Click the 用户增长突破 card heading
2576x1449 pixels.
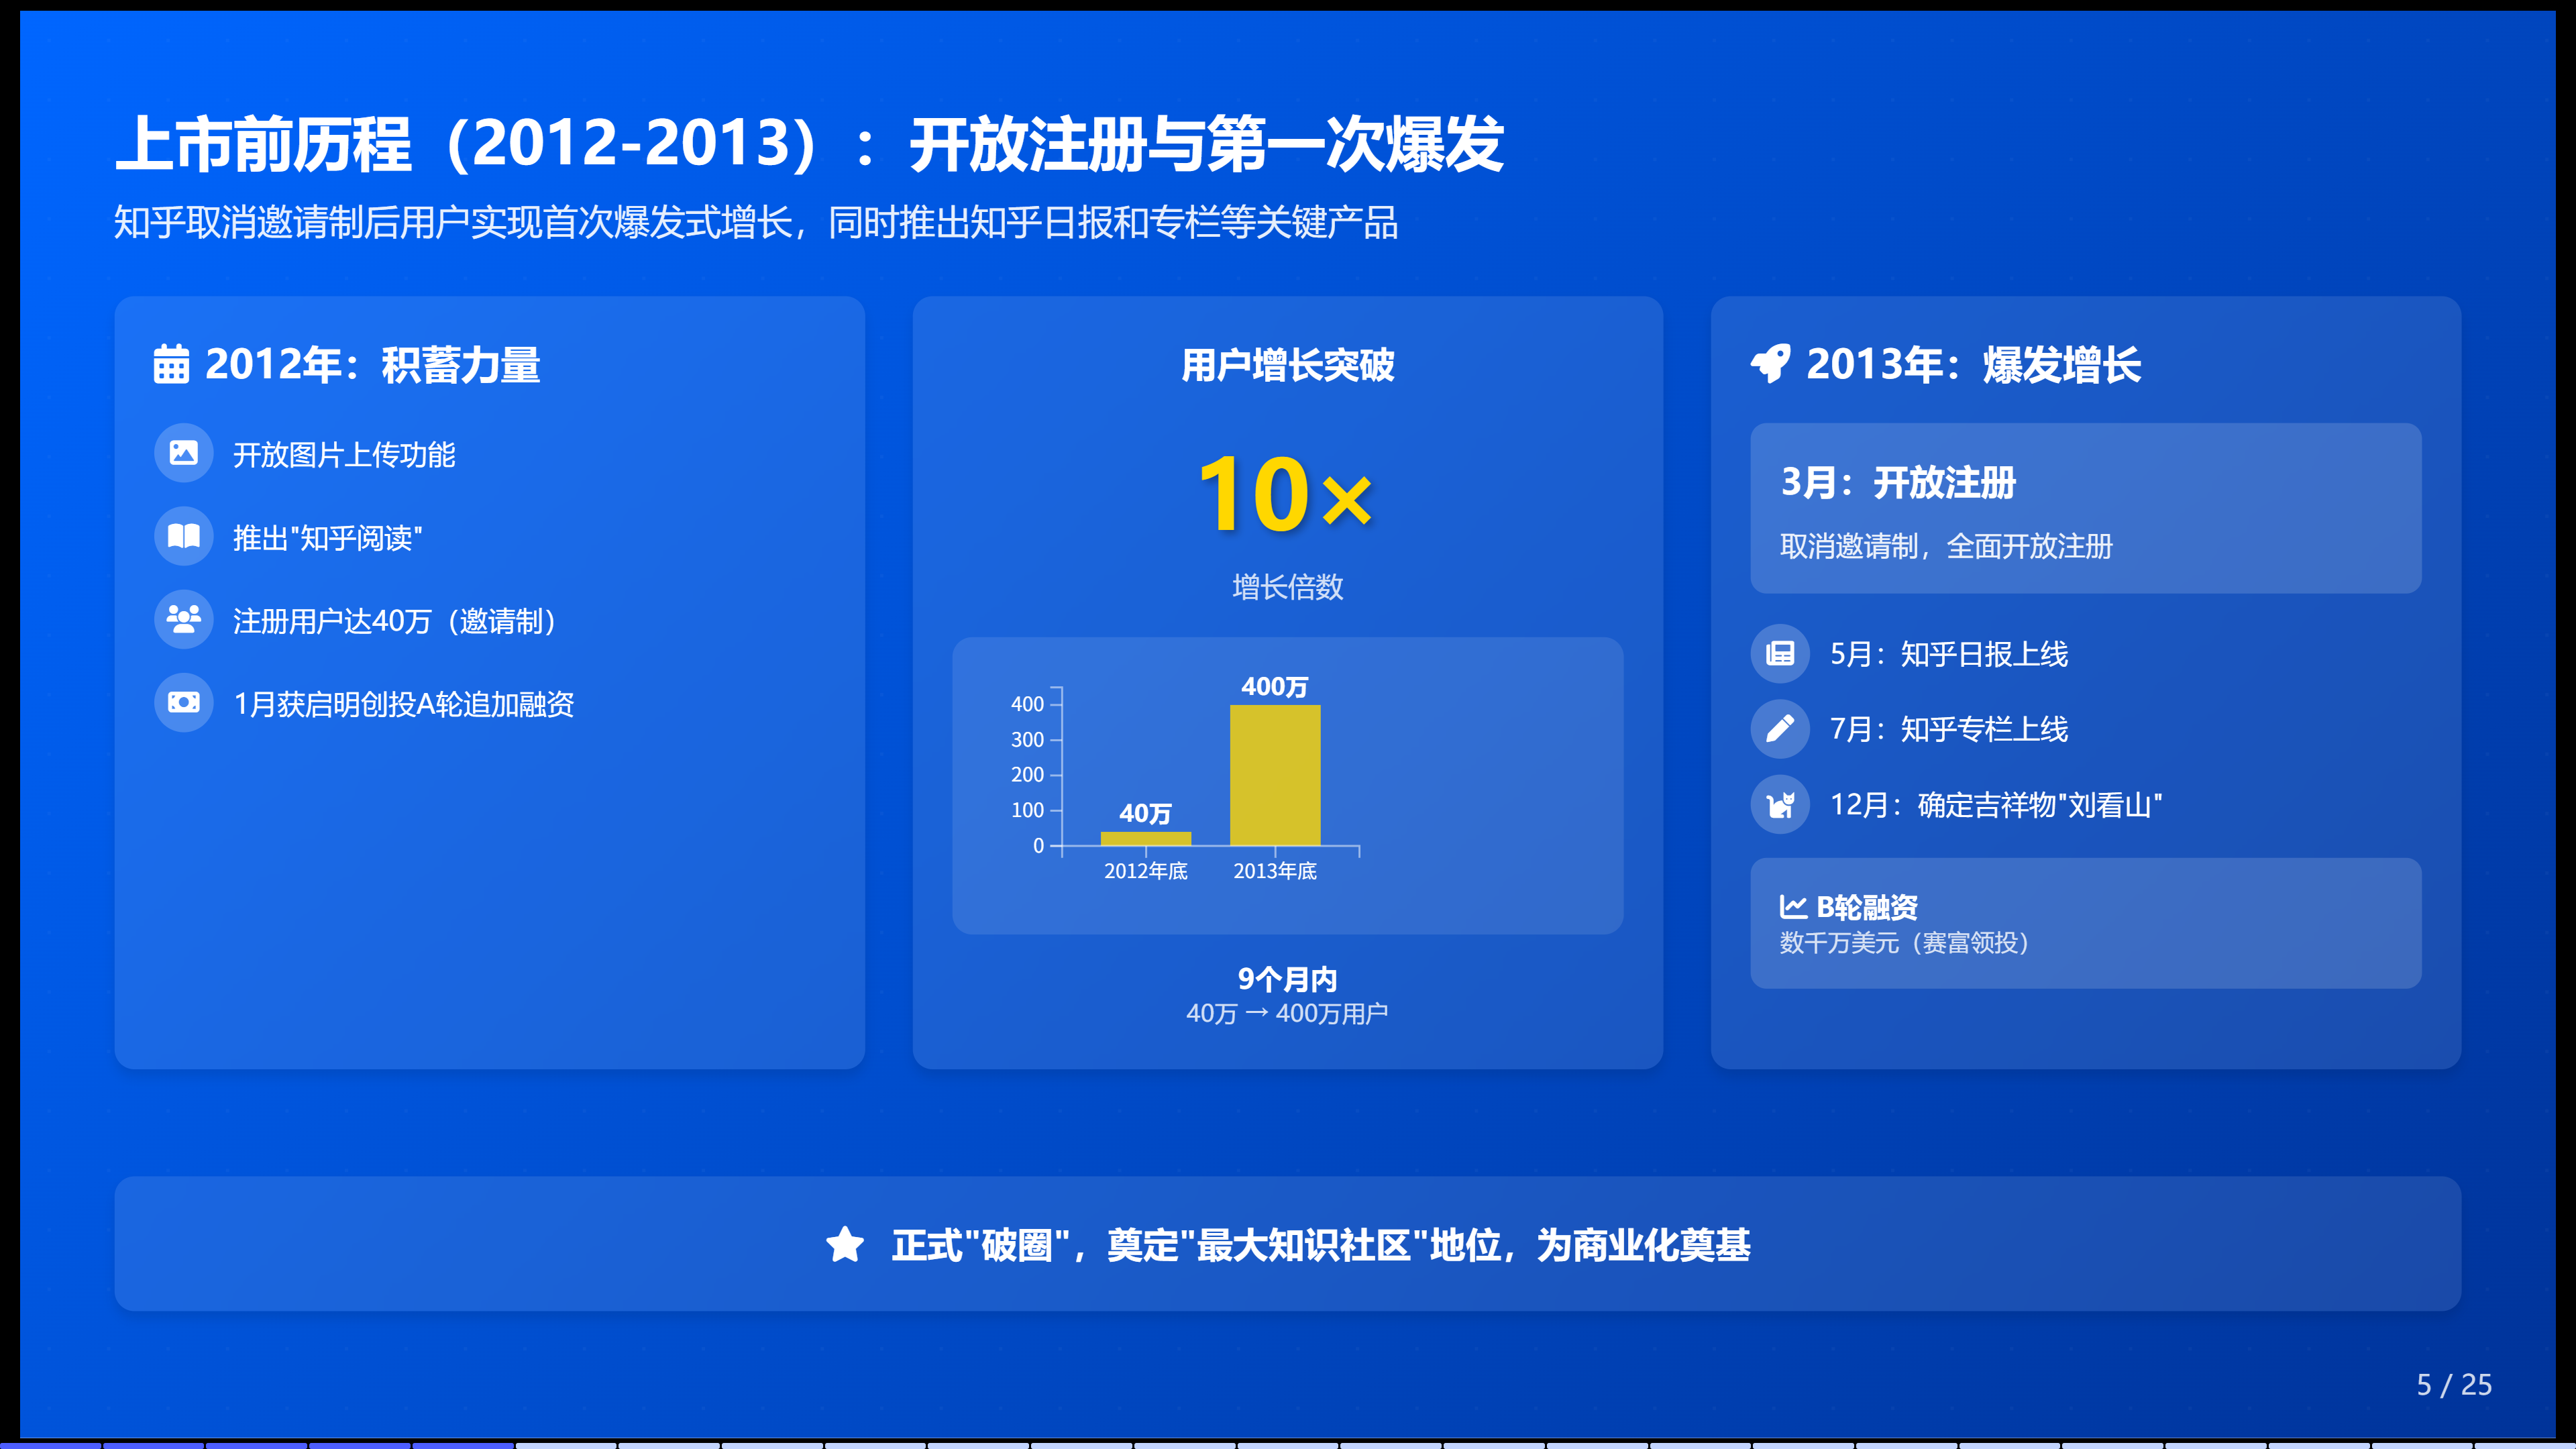click(1287, 366)
